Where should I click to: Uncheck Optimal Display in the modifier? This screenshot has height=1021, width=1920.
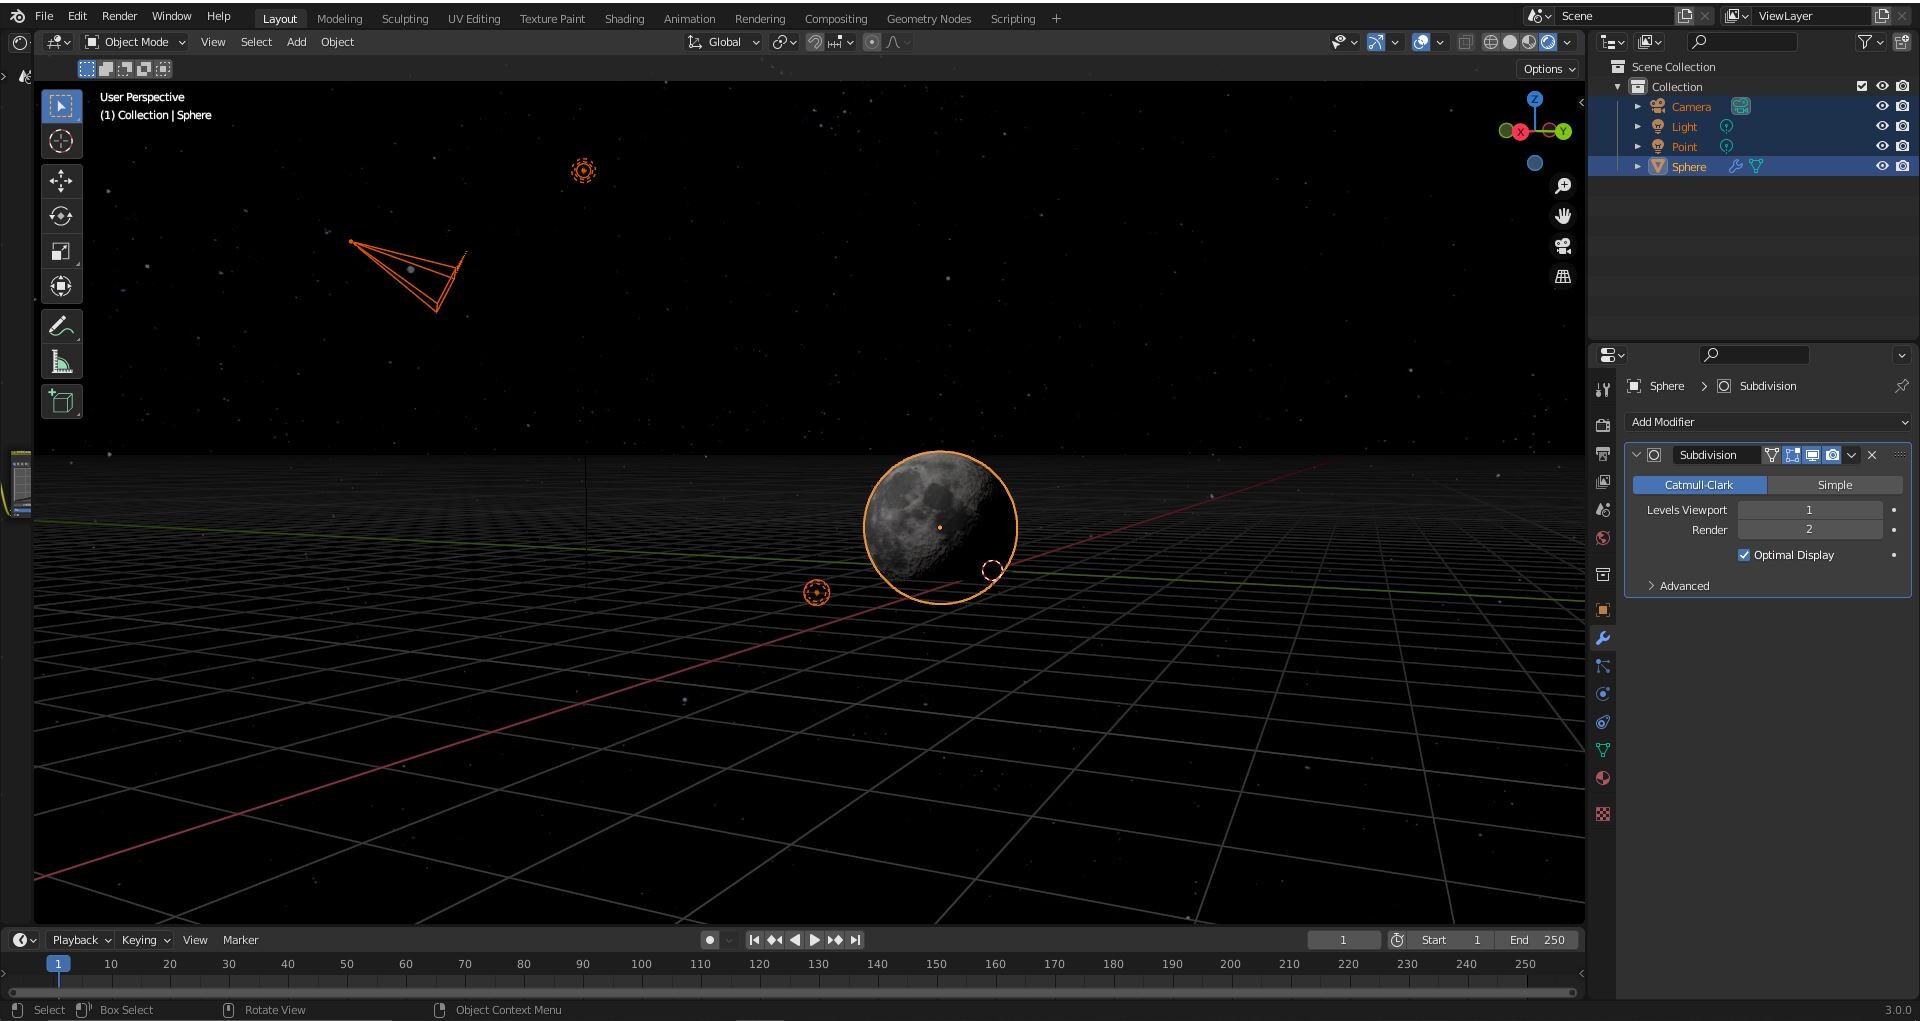tap(1744, 554)
